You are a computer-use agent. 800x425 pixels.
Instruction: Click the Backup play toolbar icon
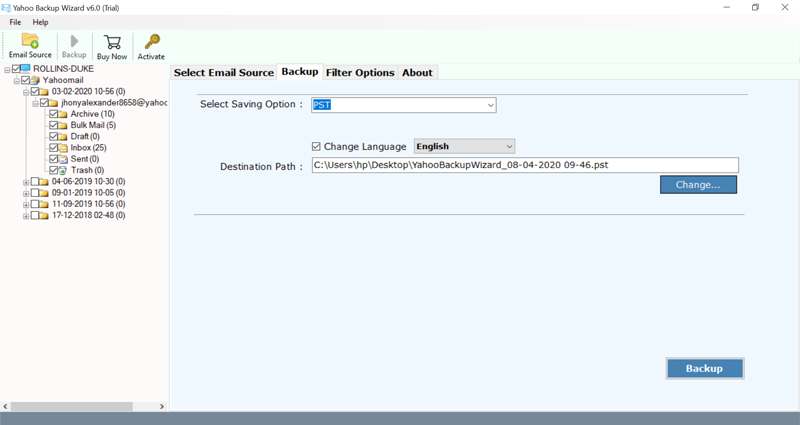click(74, 41)
